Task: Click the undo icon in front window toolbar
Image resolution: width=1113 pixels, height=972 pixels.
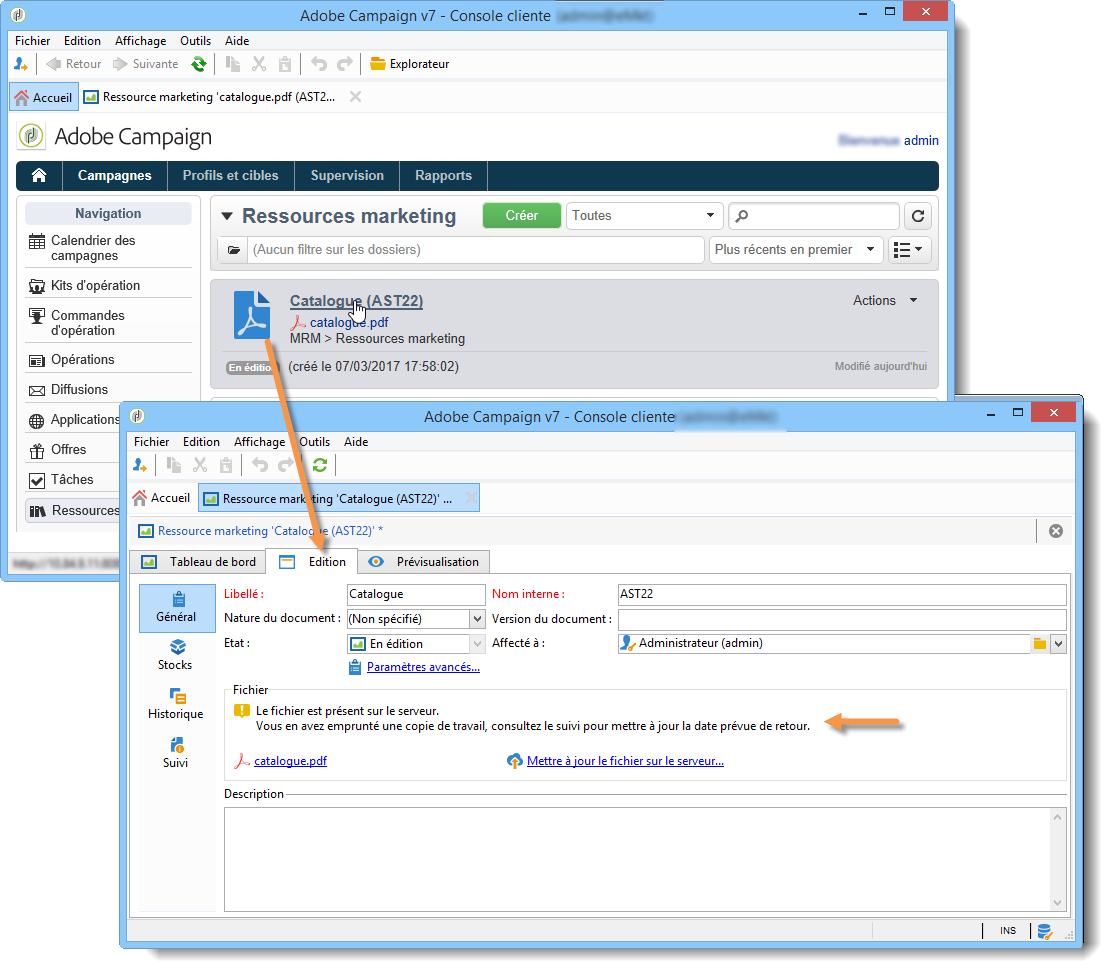Action: pos(260,465)
